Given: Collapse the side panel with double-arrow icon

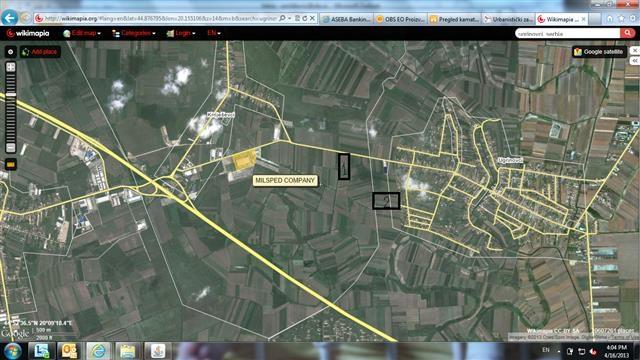Looking at the screenshot, I should pos(635,61).
